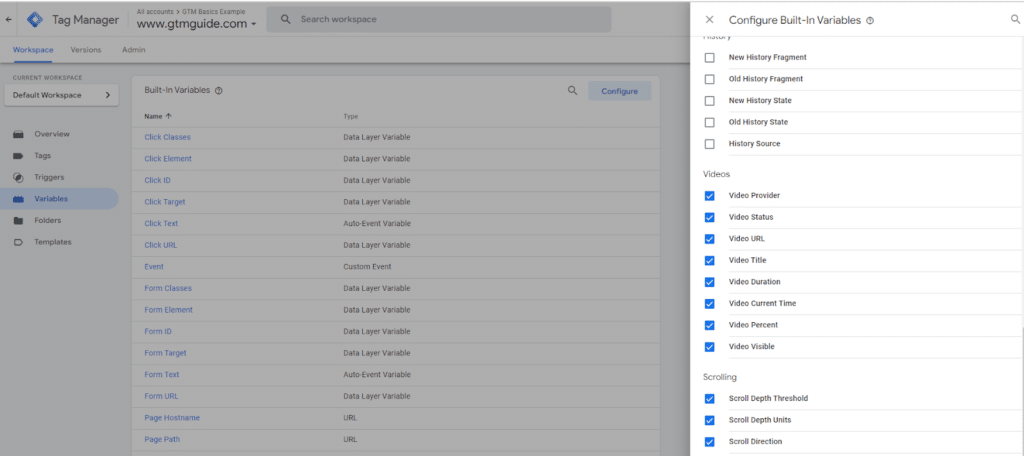Open Templates via its sidebar icon
1024x456 pixels.
(19, 242)
